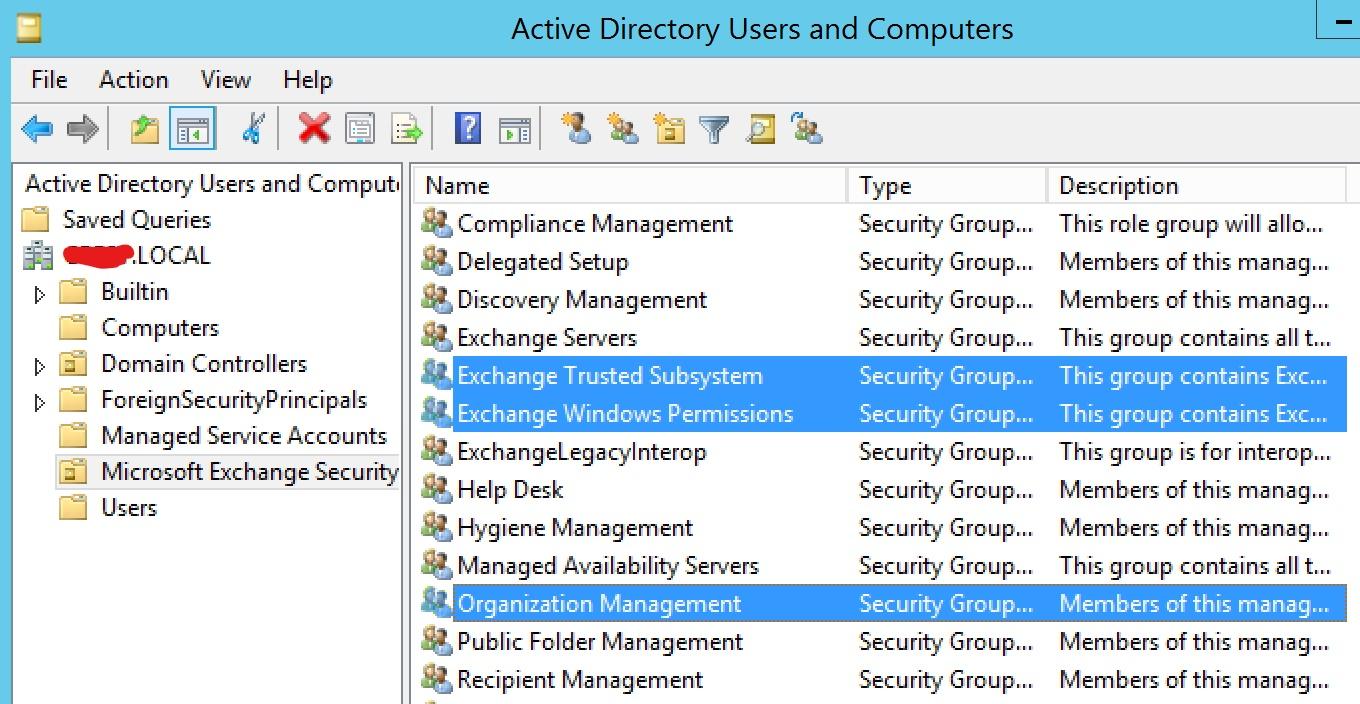The image size is (1360, 704).
Task: Click the Find Objects in Directory icon
Action: [x=760, y=128]
